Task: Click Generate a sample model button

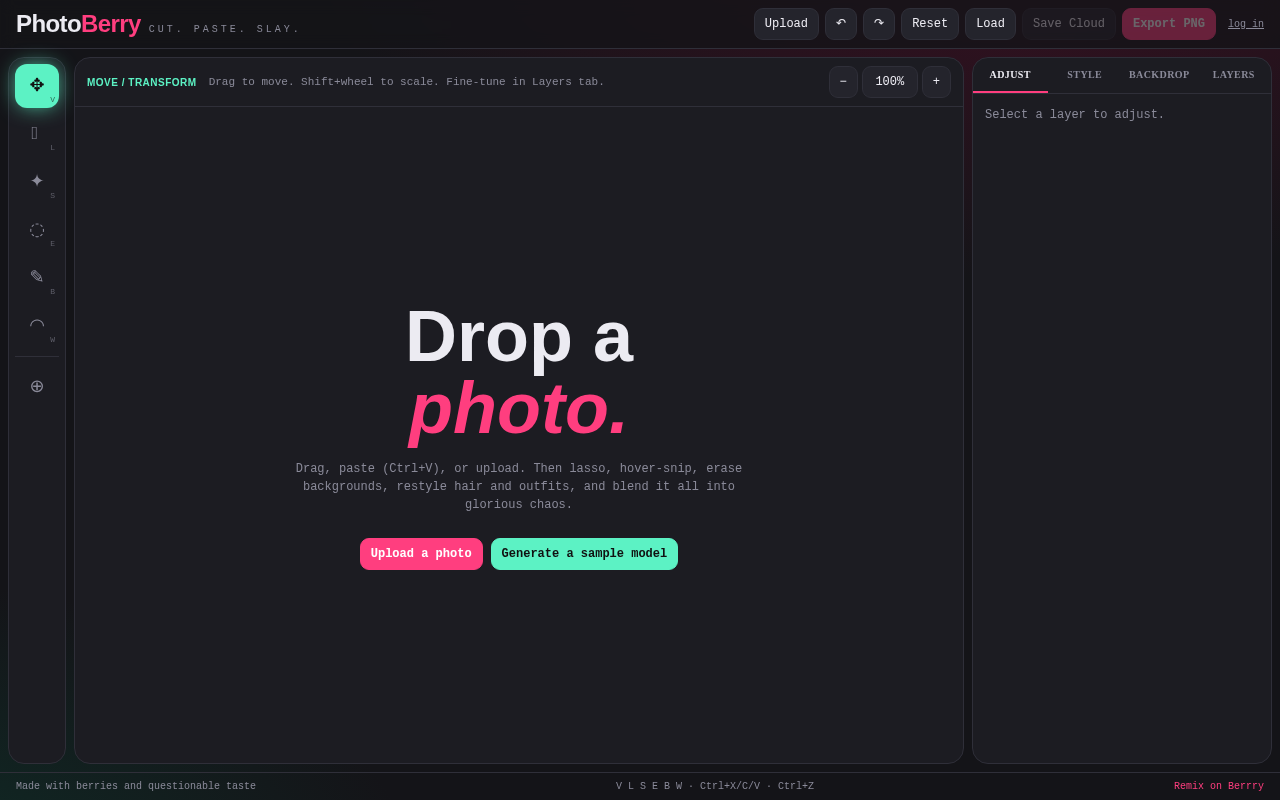Action: coord(584,554)
